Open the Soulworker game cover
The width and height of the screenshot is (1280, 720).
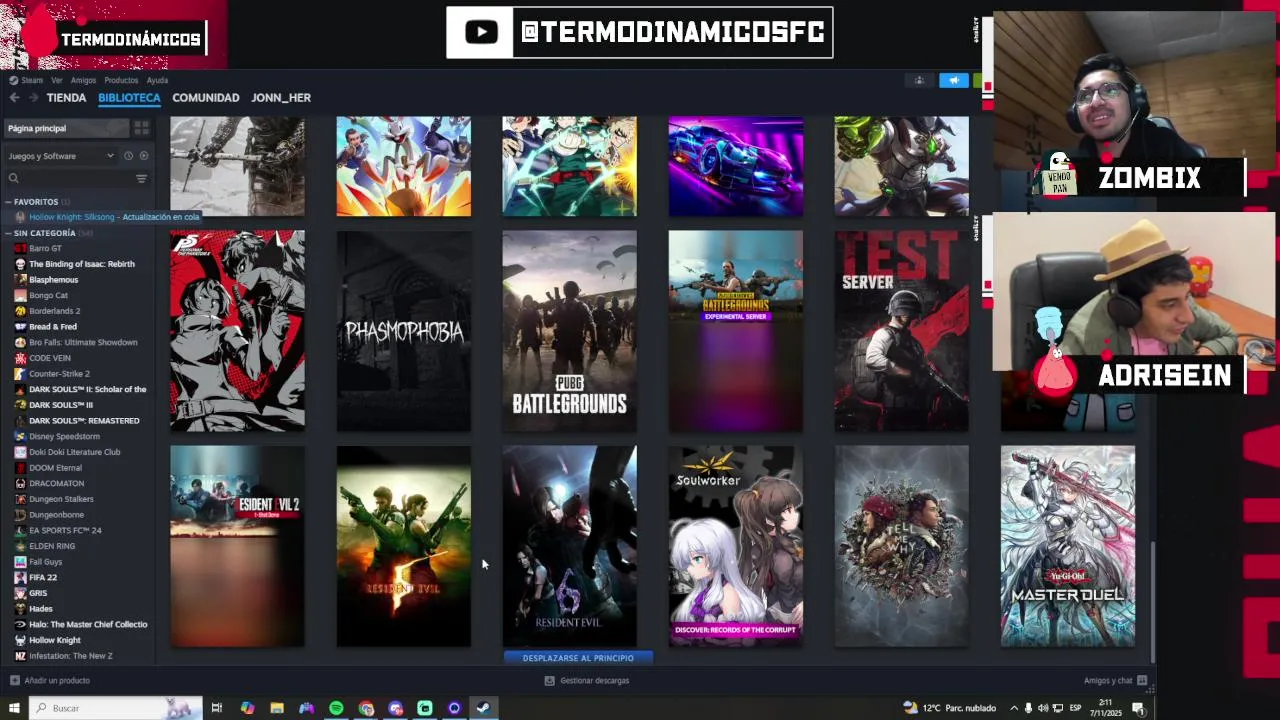(735, 546)
